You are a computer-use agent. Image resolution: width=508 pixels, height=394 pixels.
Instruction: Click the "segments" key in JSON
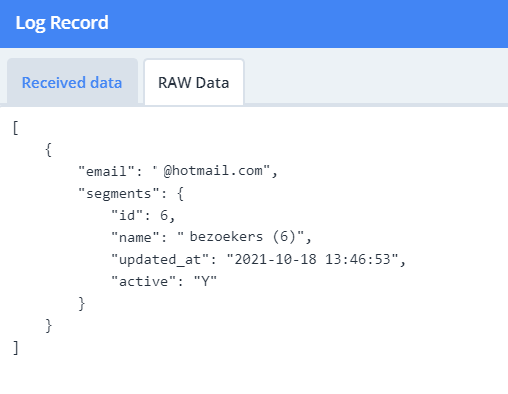[x=119, y=194]
